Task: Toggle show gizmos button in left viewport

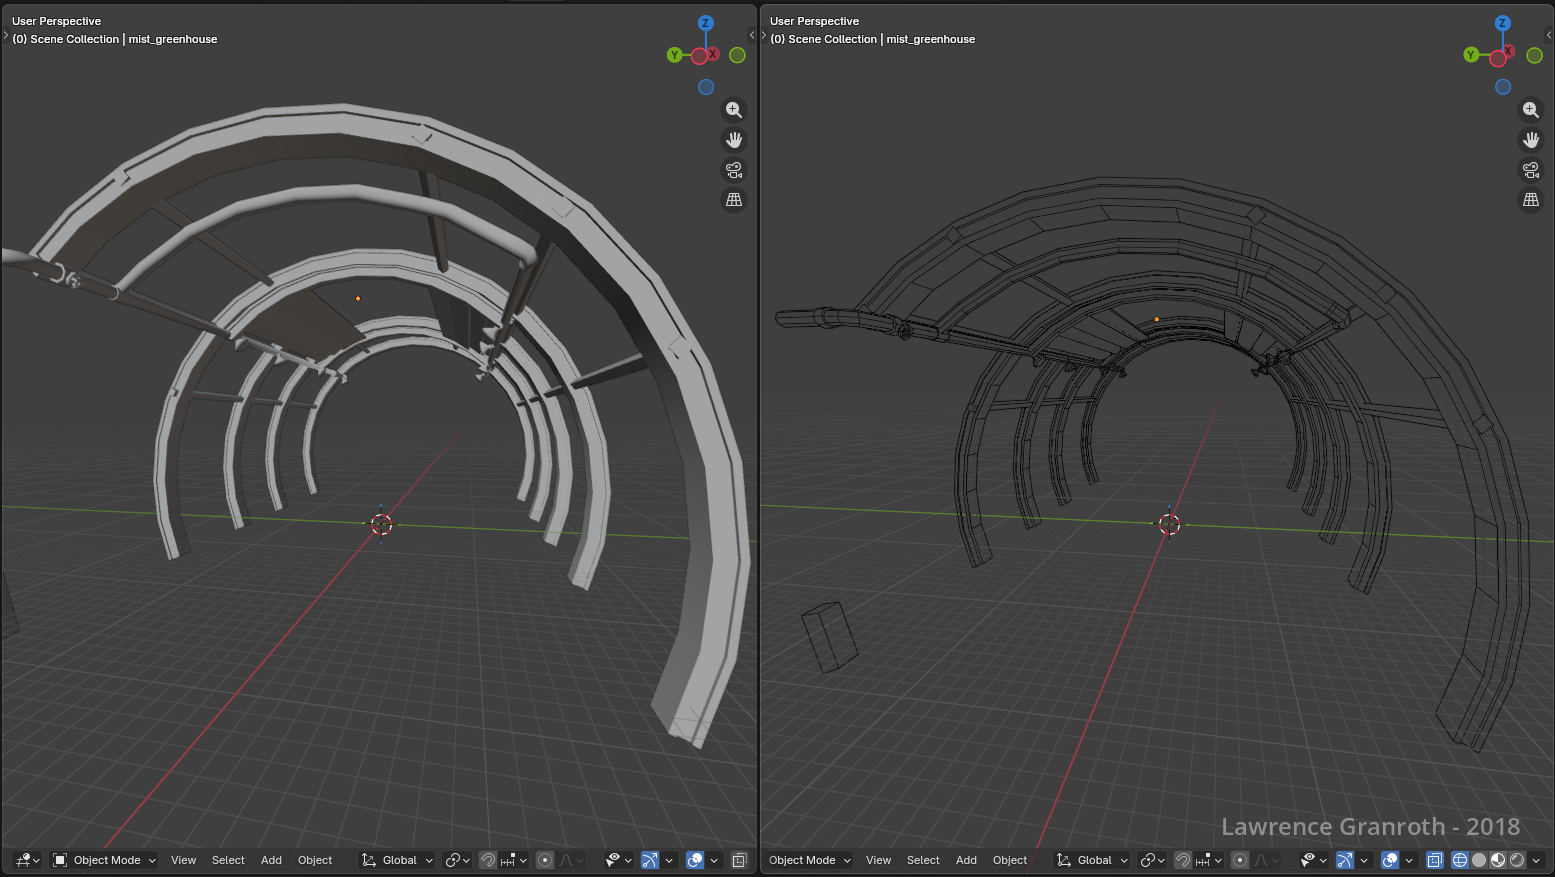Action: 650,860
